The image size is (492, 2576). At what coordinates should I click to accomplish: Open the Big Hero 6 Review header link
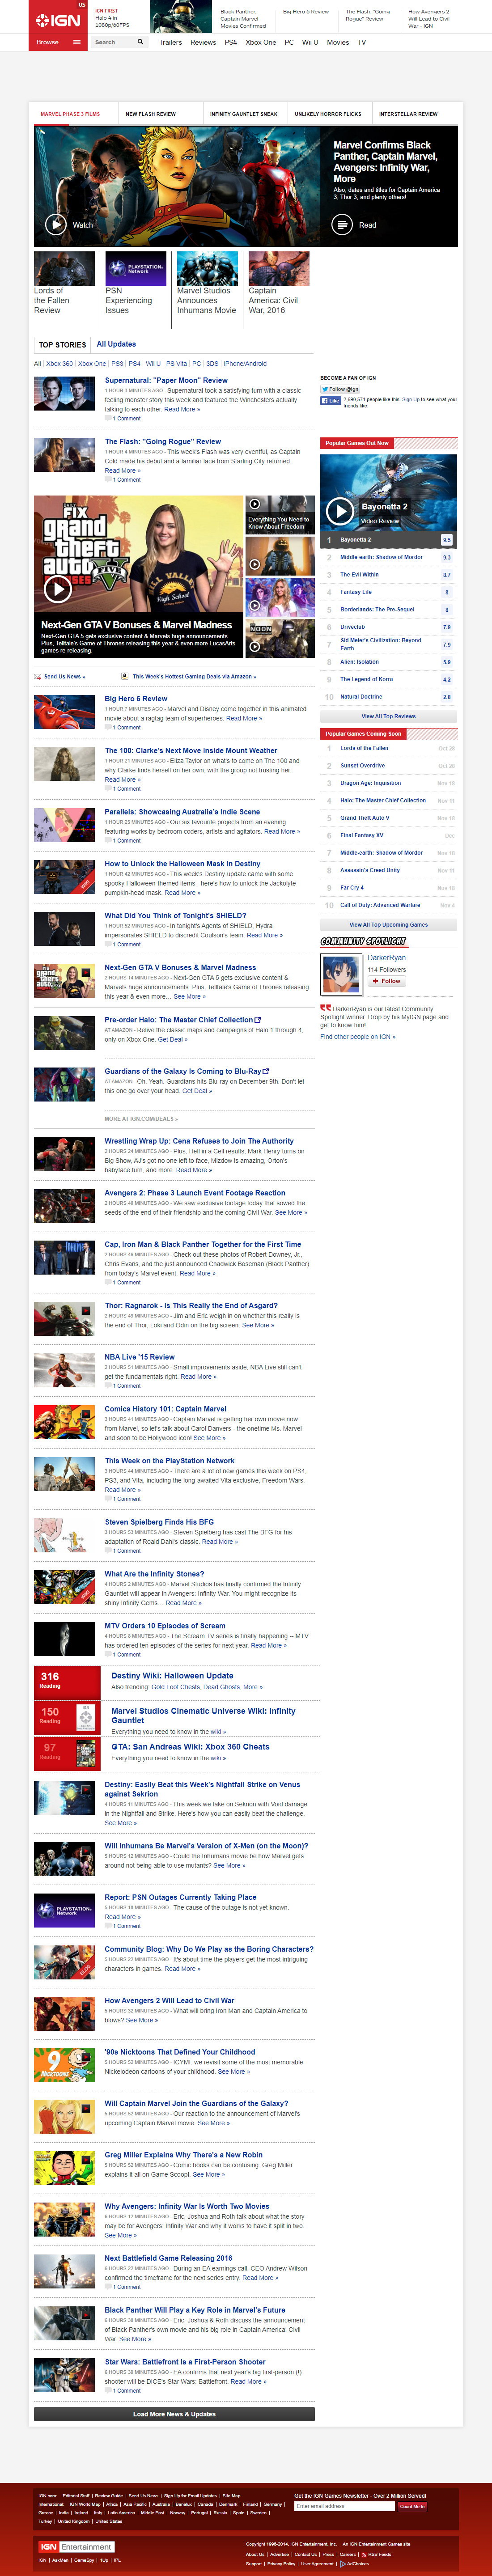click(305, 12)
